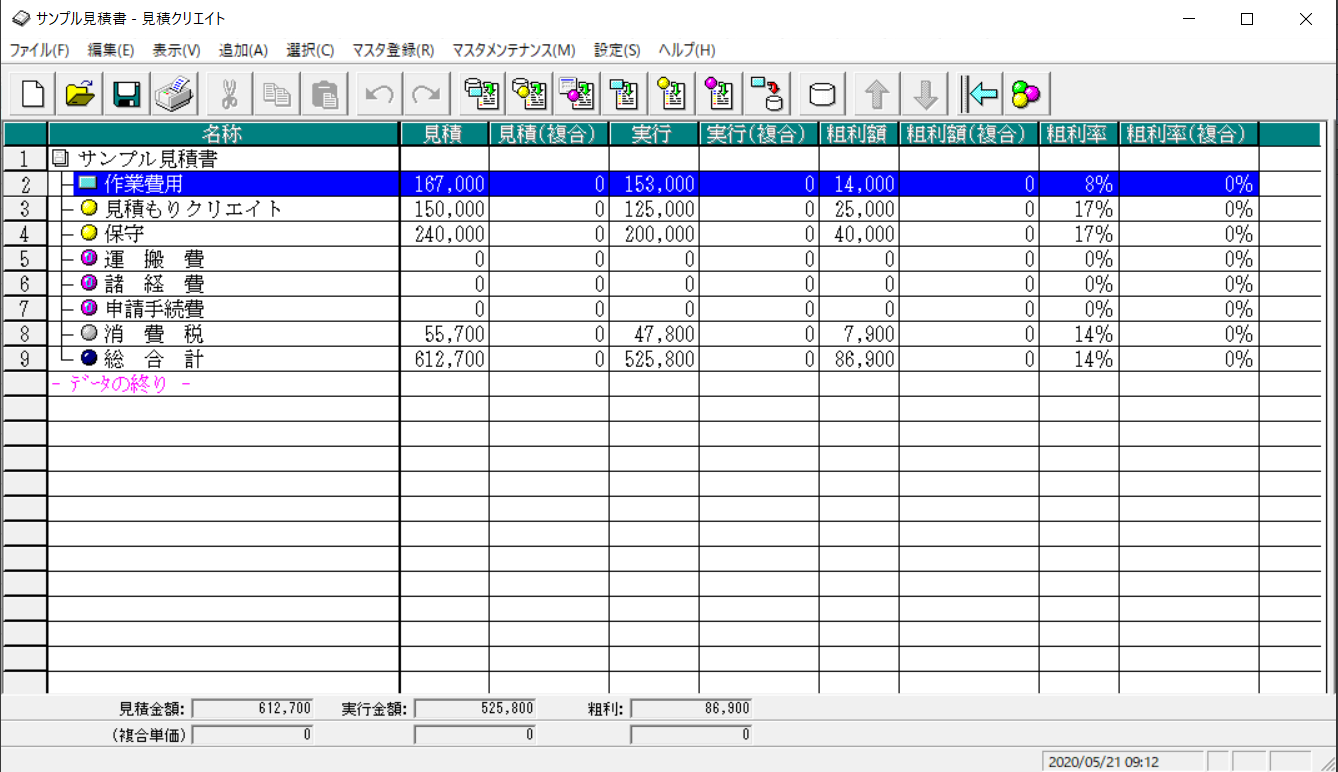Click the Cut scissors icon

tap(229, 95)
